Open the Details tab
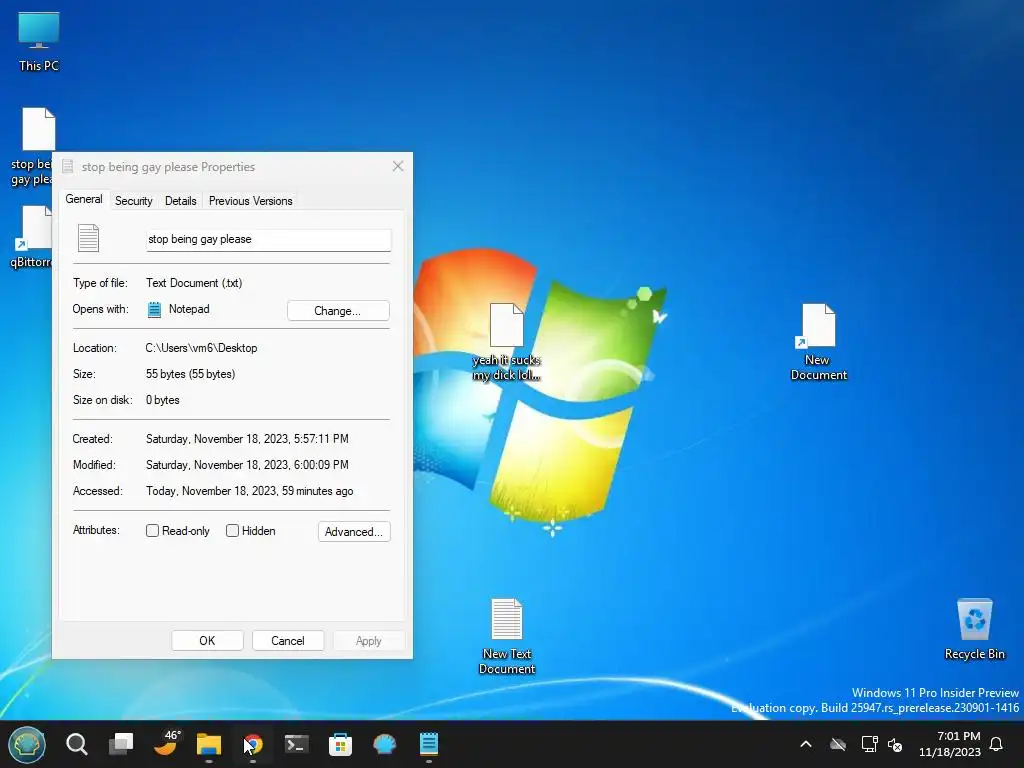This screenshot has height=768, width=1024. point(181,201)
